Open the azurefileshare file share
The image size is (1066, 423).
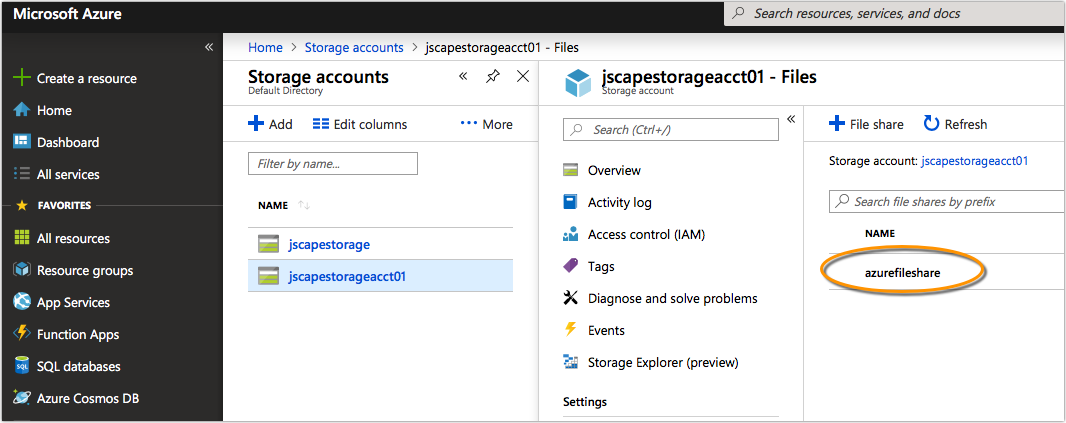tap(902, 271)
